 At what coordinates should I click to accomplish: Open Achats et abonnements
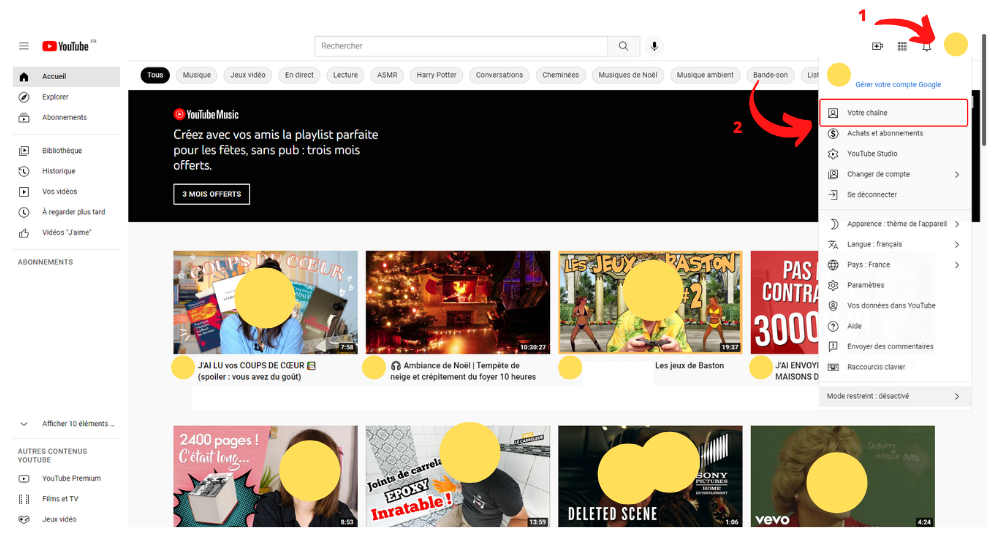point(894,133)
